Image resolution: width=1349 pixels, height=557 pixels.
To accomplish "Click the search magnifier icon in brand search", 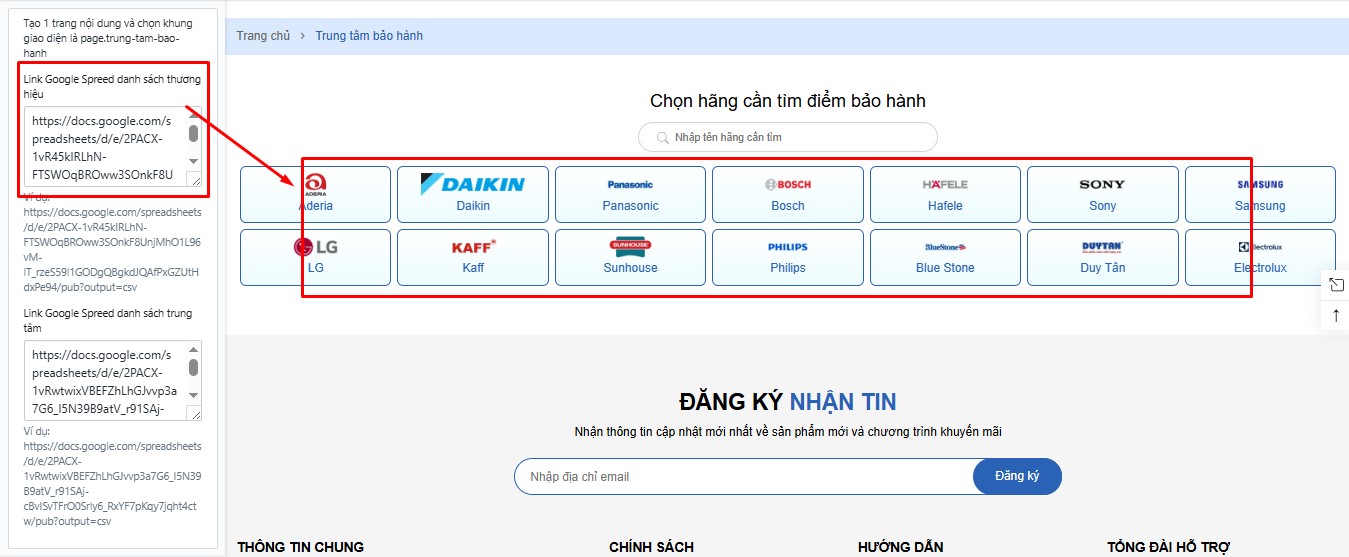I will pos(662,137).
